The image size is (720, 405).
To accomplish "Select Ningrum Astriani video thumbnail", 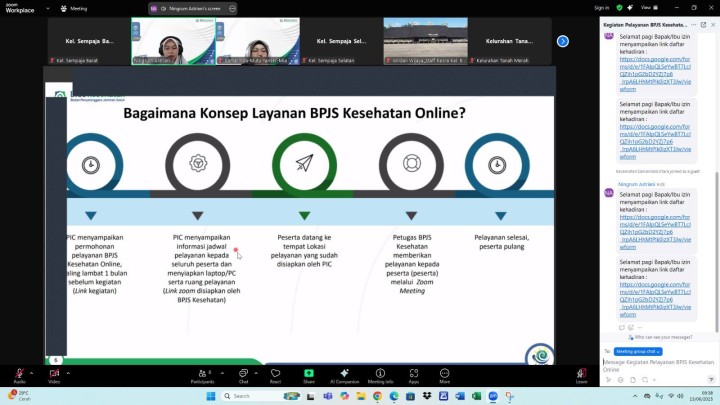I will tap(173, 41).
